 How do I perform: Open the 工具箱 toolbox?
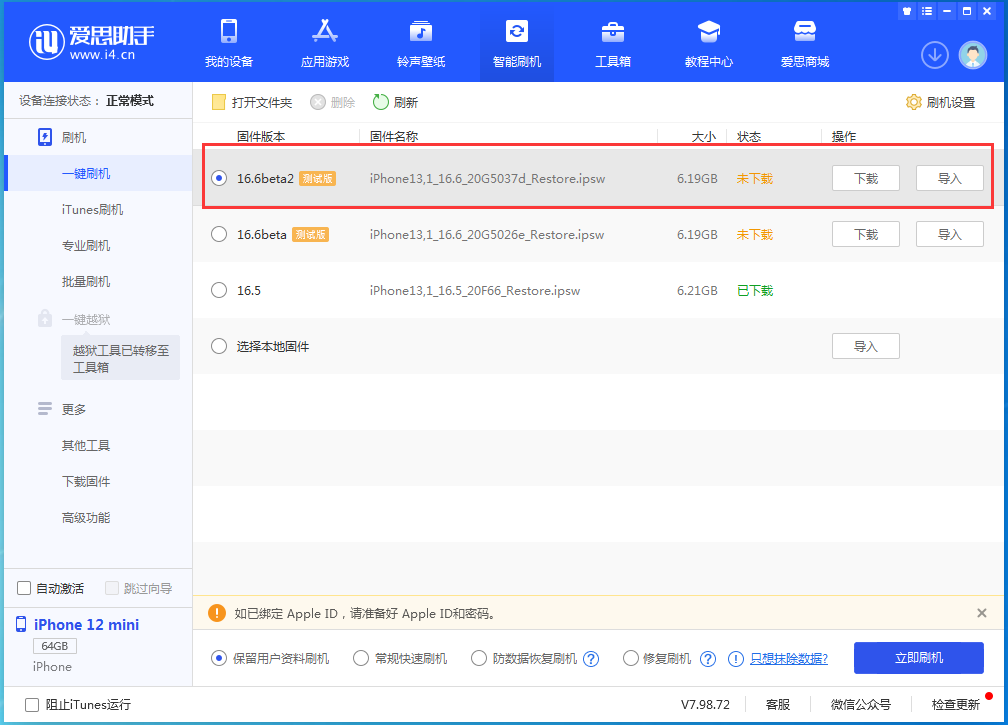[x=613, y=44]
